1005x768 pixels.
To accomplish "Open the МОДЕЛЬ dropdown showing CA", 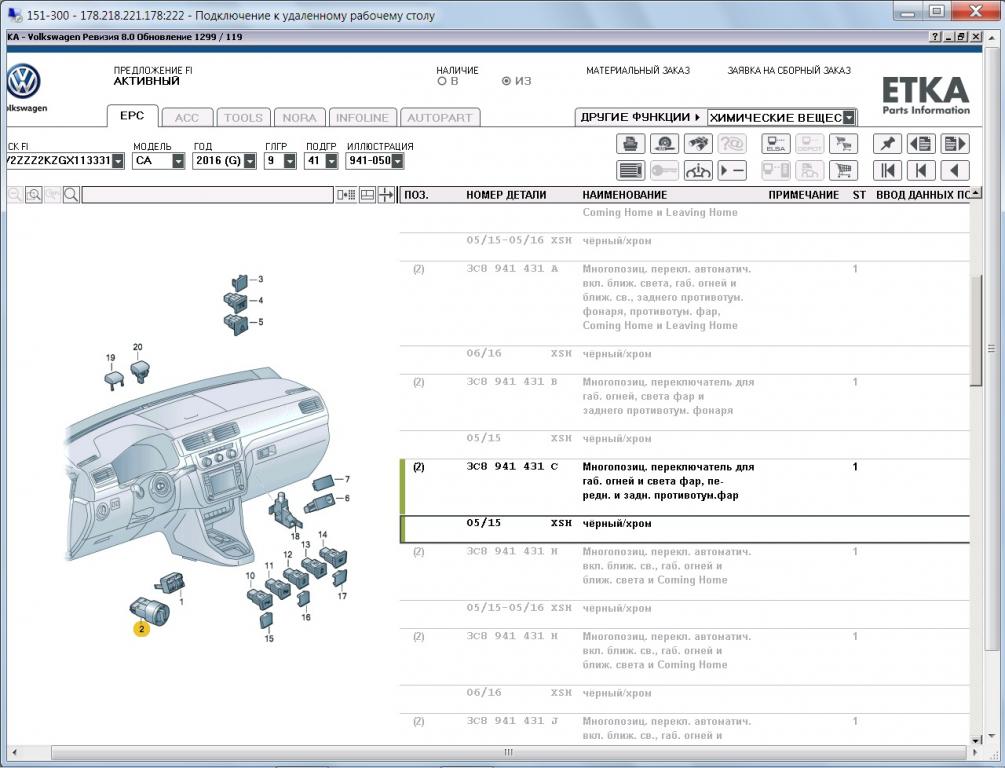I will tap(178, 161).
